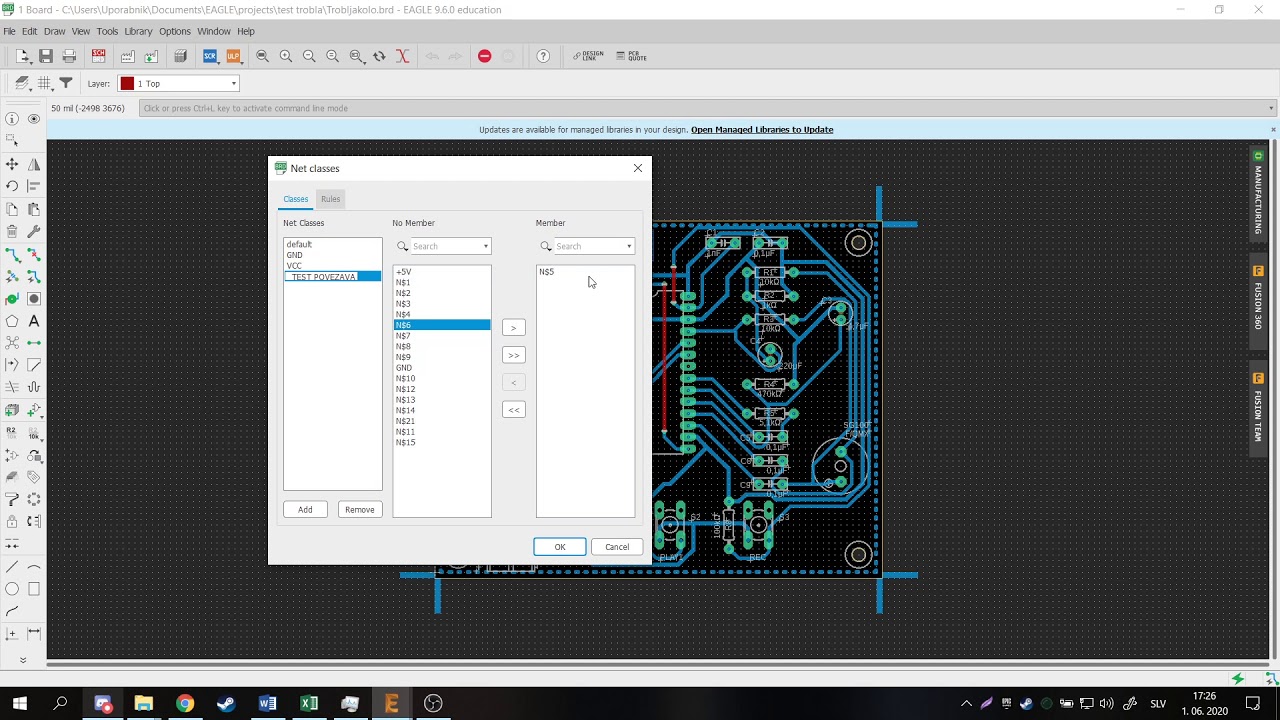1280x720 pixels.
Task: Select the Text tool
Action: click(34, 321)
